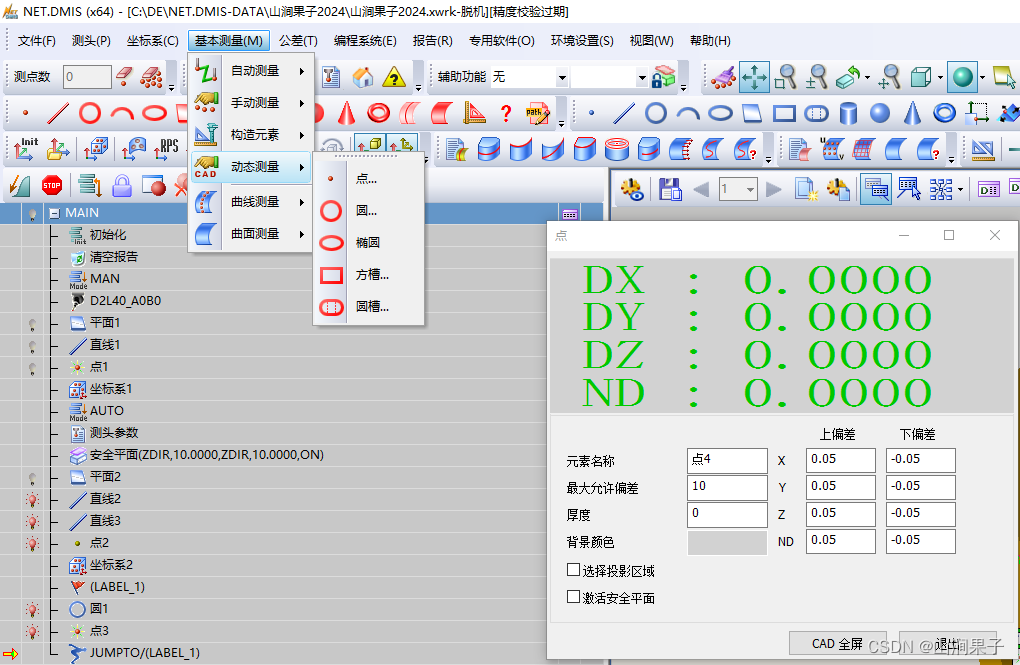Click the 厚度 input field
Image resolution: width=1020 pixels, height=665 pixels.
[727, 515]
